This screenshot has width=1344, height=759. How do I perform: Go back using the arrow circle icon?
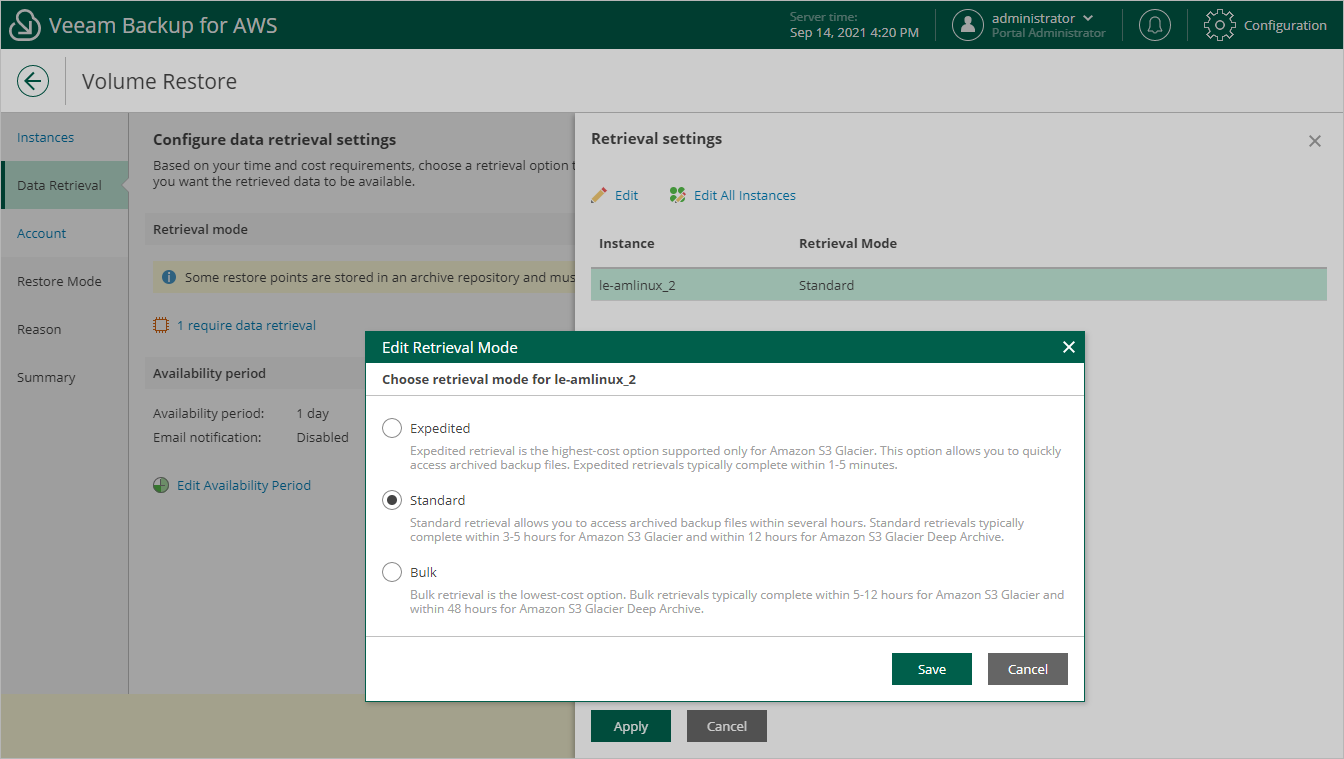(33, 81)
